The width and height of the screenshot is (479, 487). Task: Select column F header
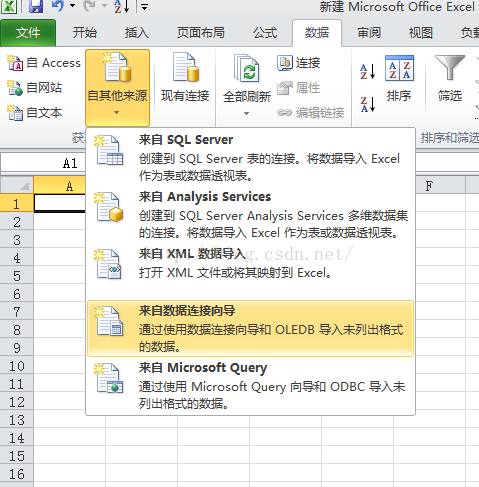[x=440, y=185]
